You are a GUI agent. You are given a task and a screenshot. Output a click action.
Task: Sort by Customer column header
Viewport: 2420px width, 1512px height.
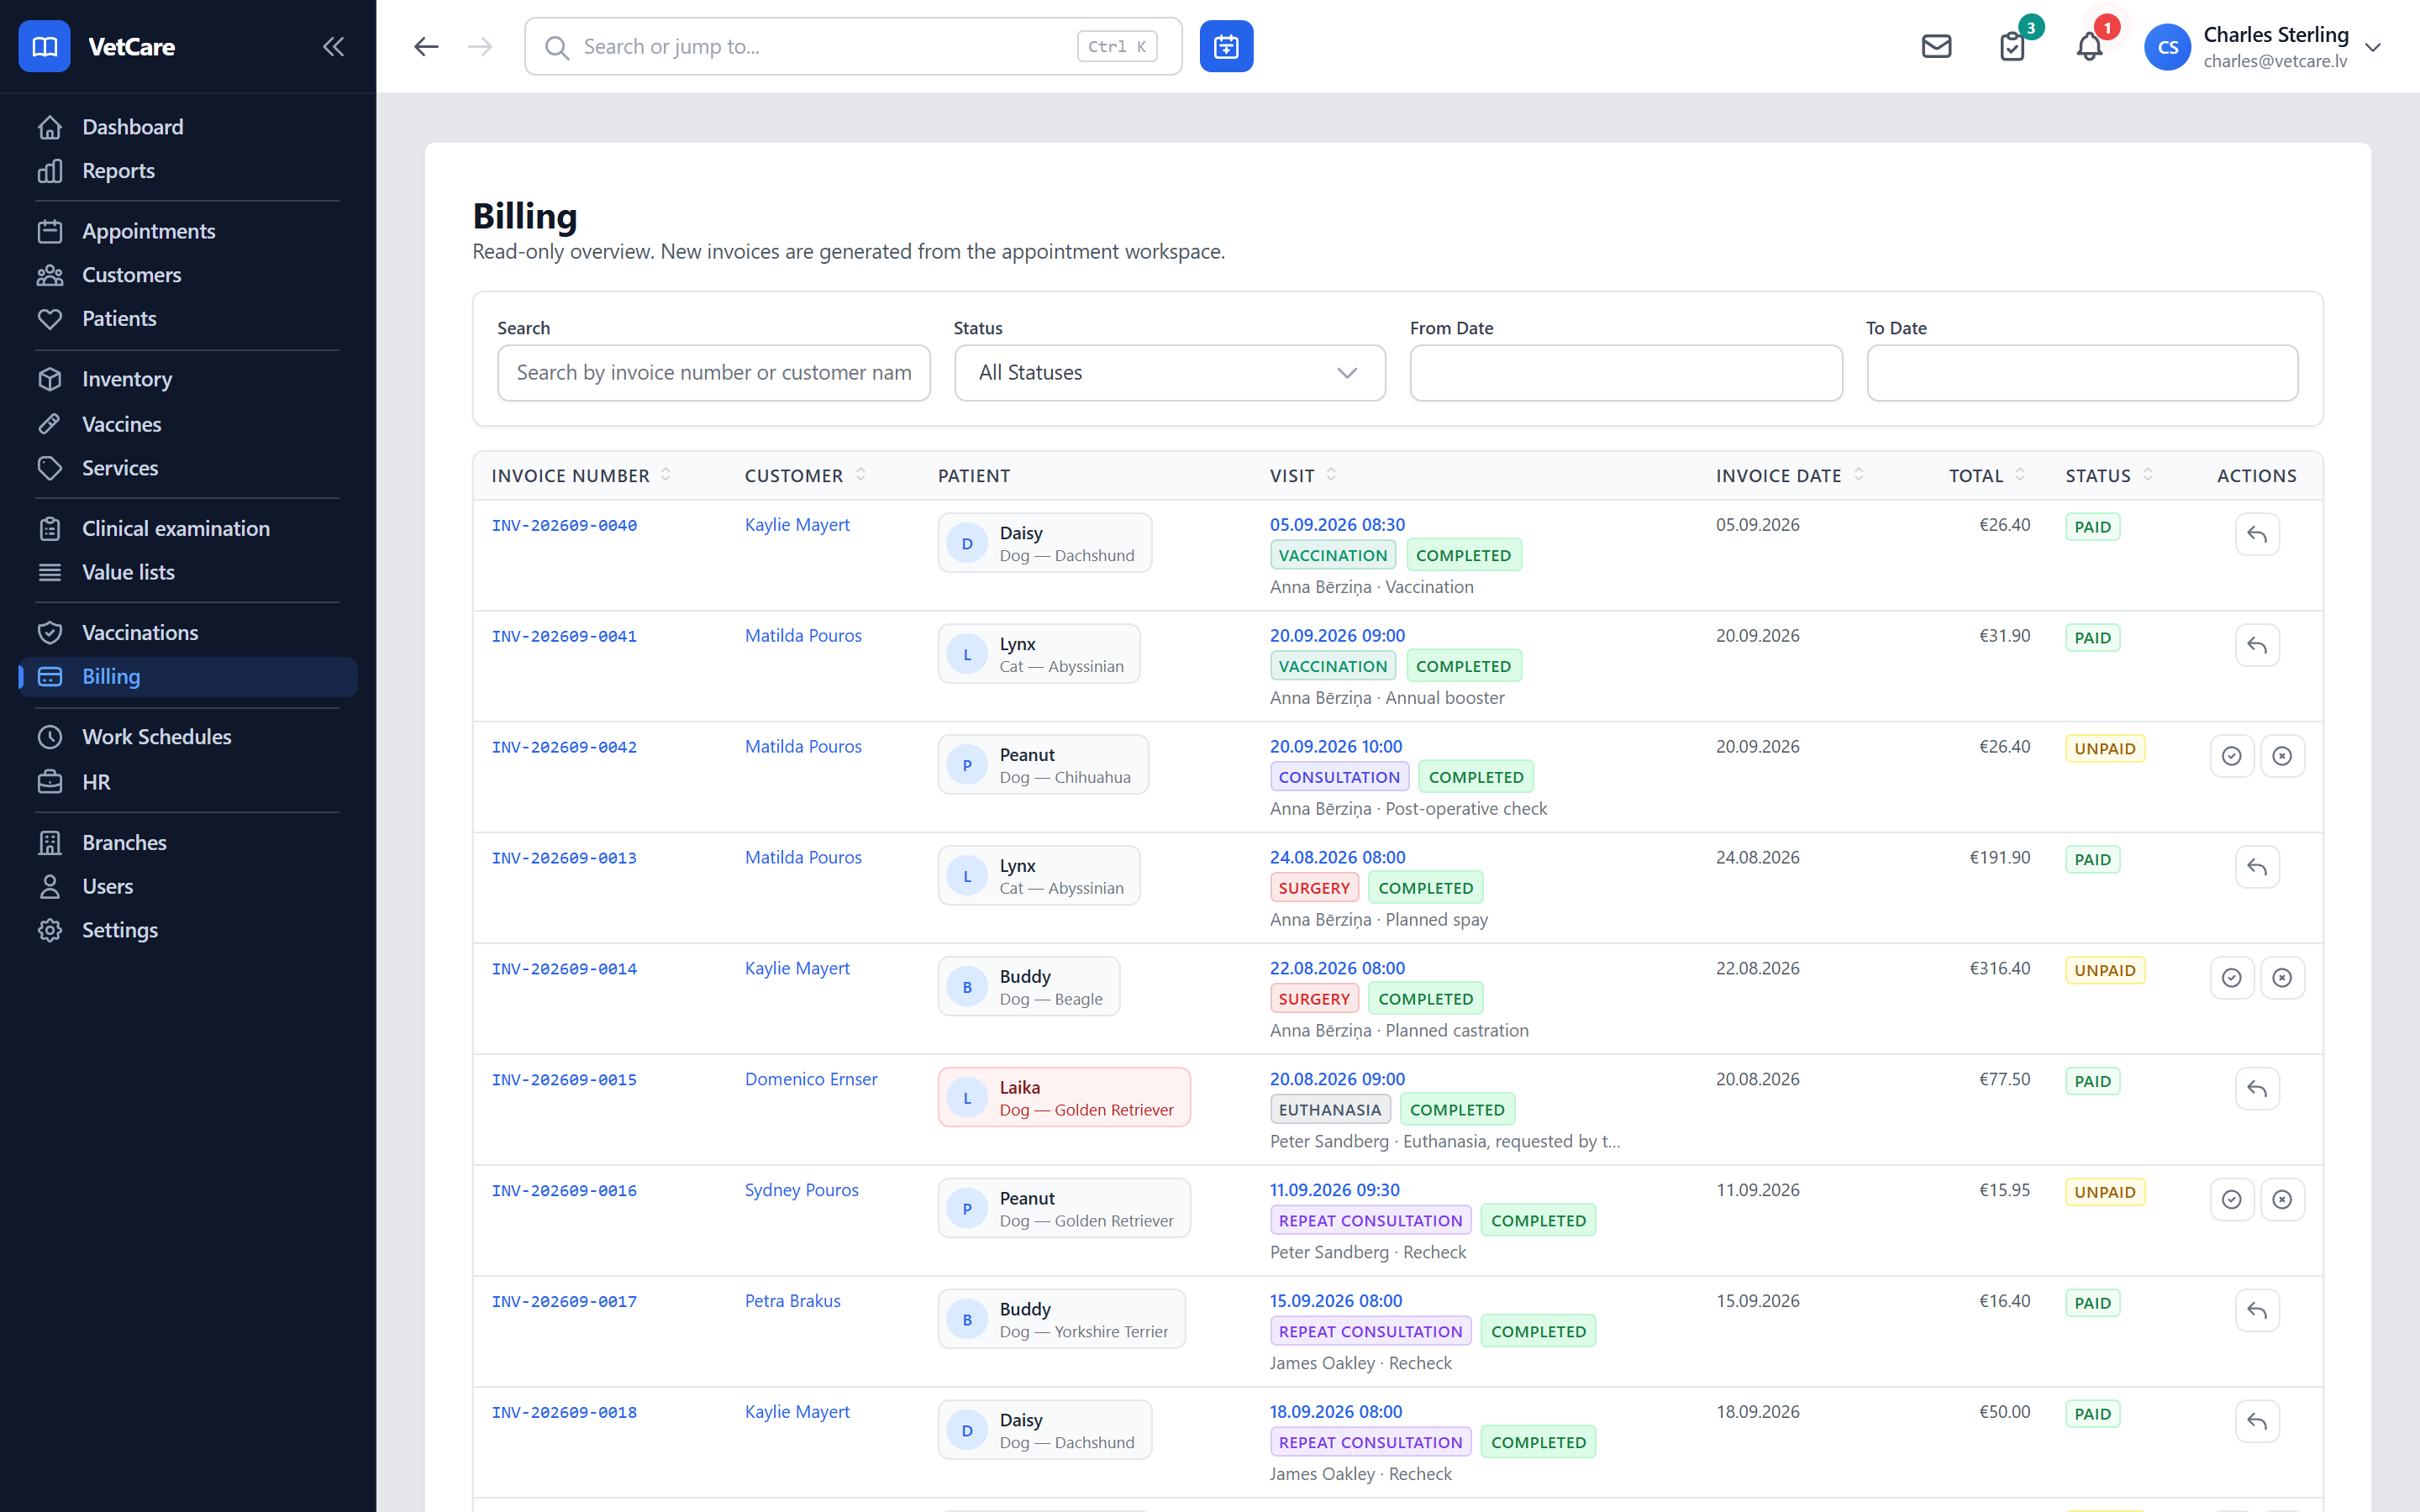coord(805,476)
